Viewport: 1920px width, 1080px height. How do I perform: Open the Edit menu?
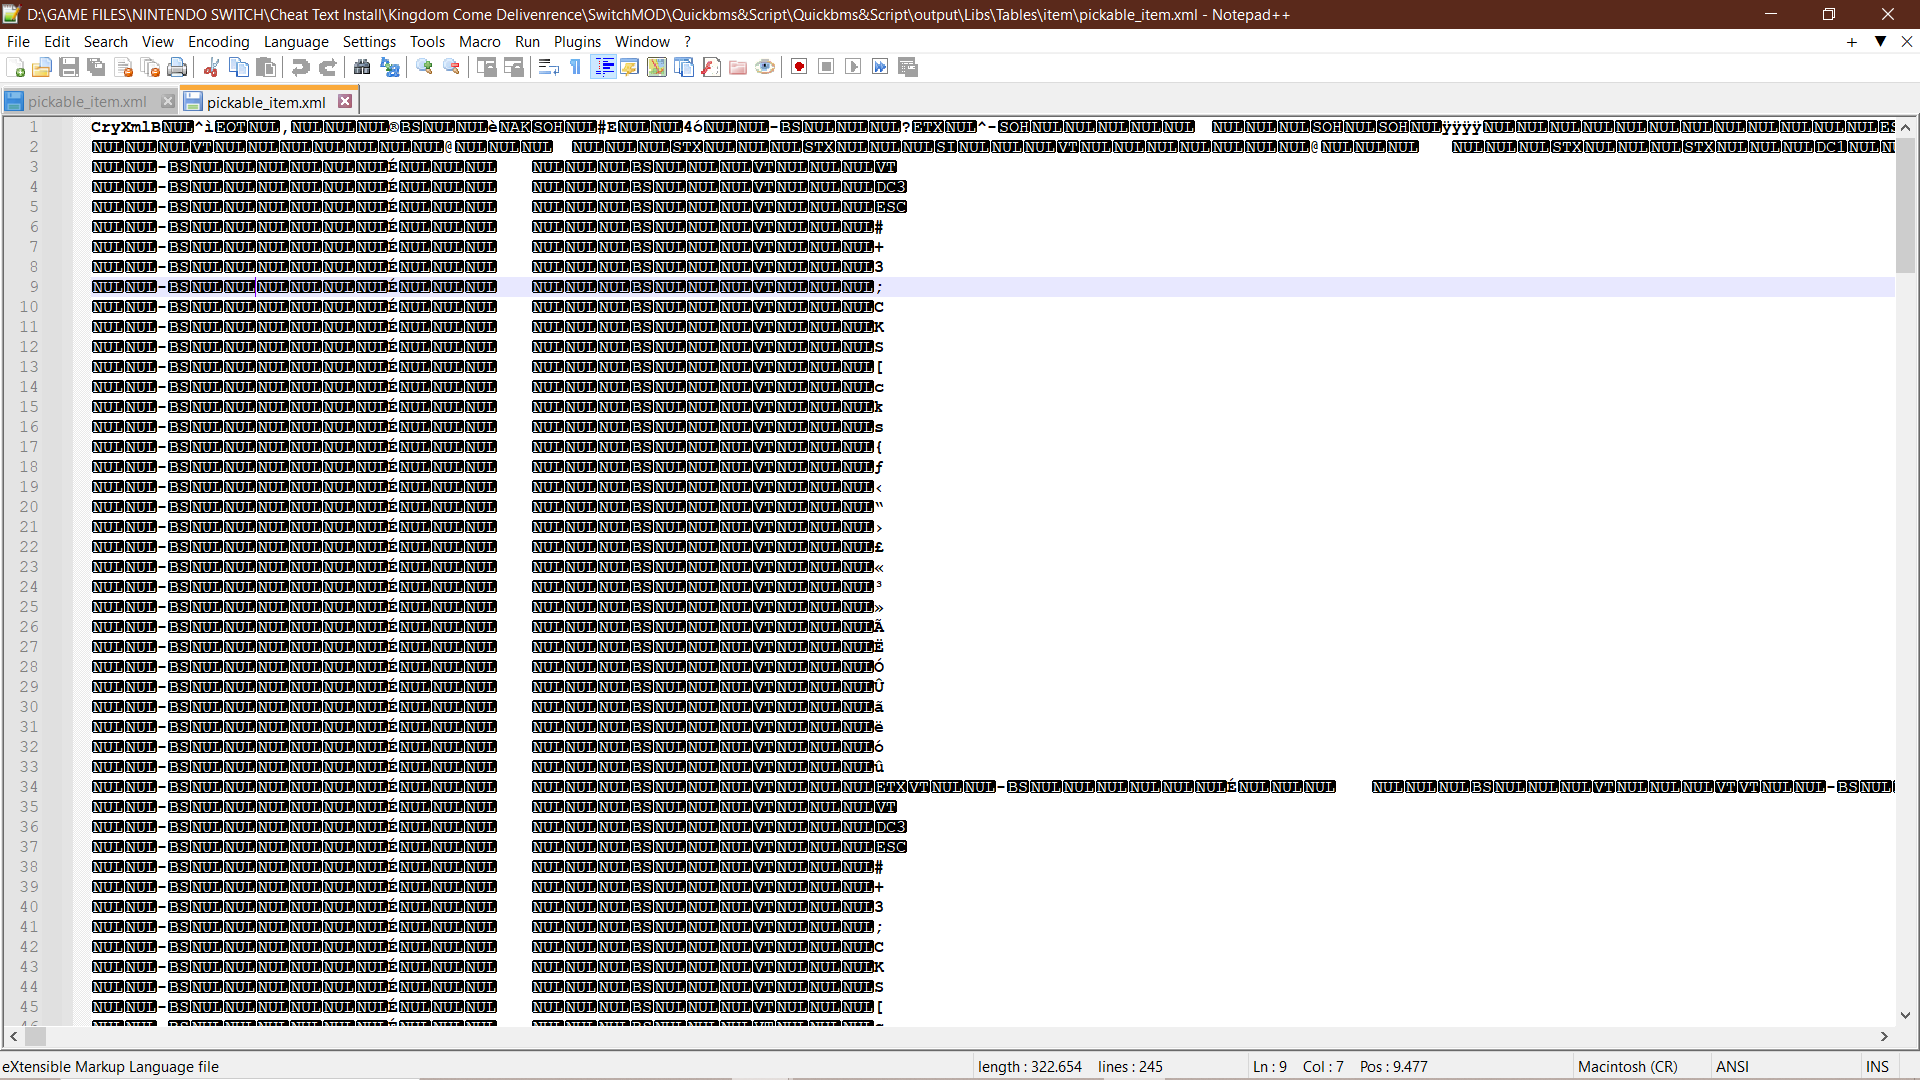(57, 41)
